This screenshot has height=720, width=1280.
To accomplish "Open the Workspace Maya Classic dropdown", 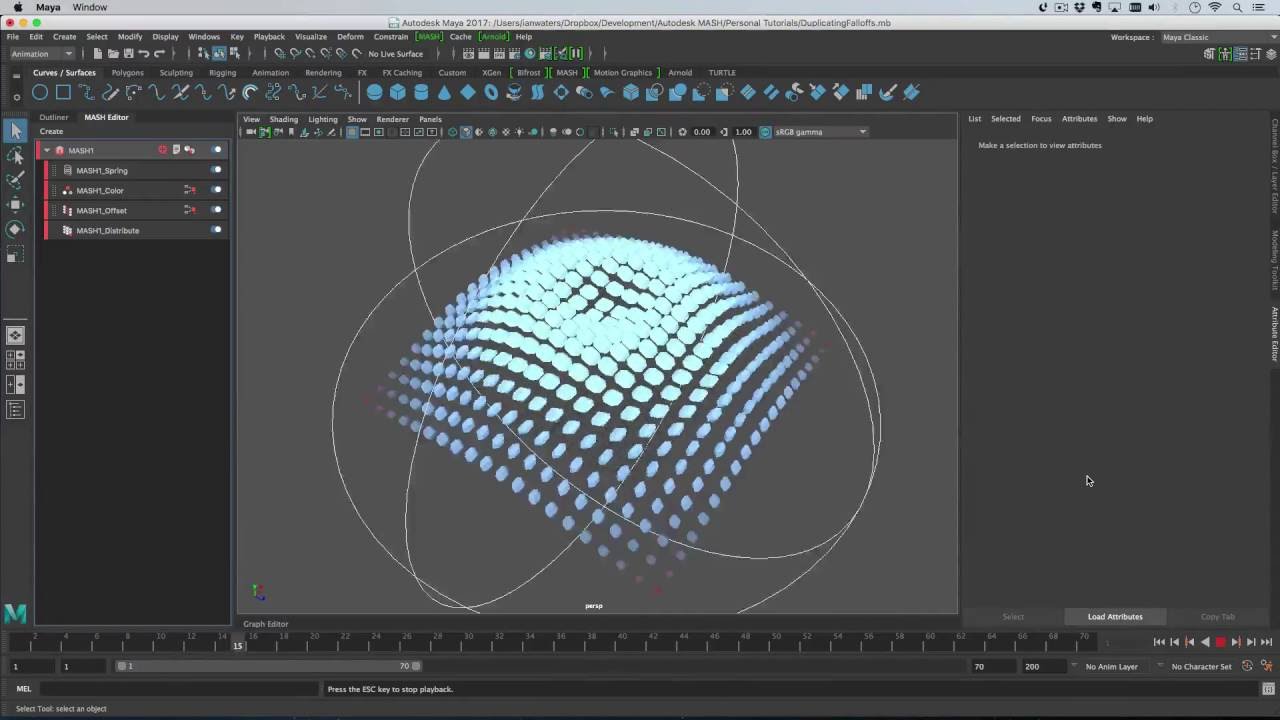I will click(1218, 37).
